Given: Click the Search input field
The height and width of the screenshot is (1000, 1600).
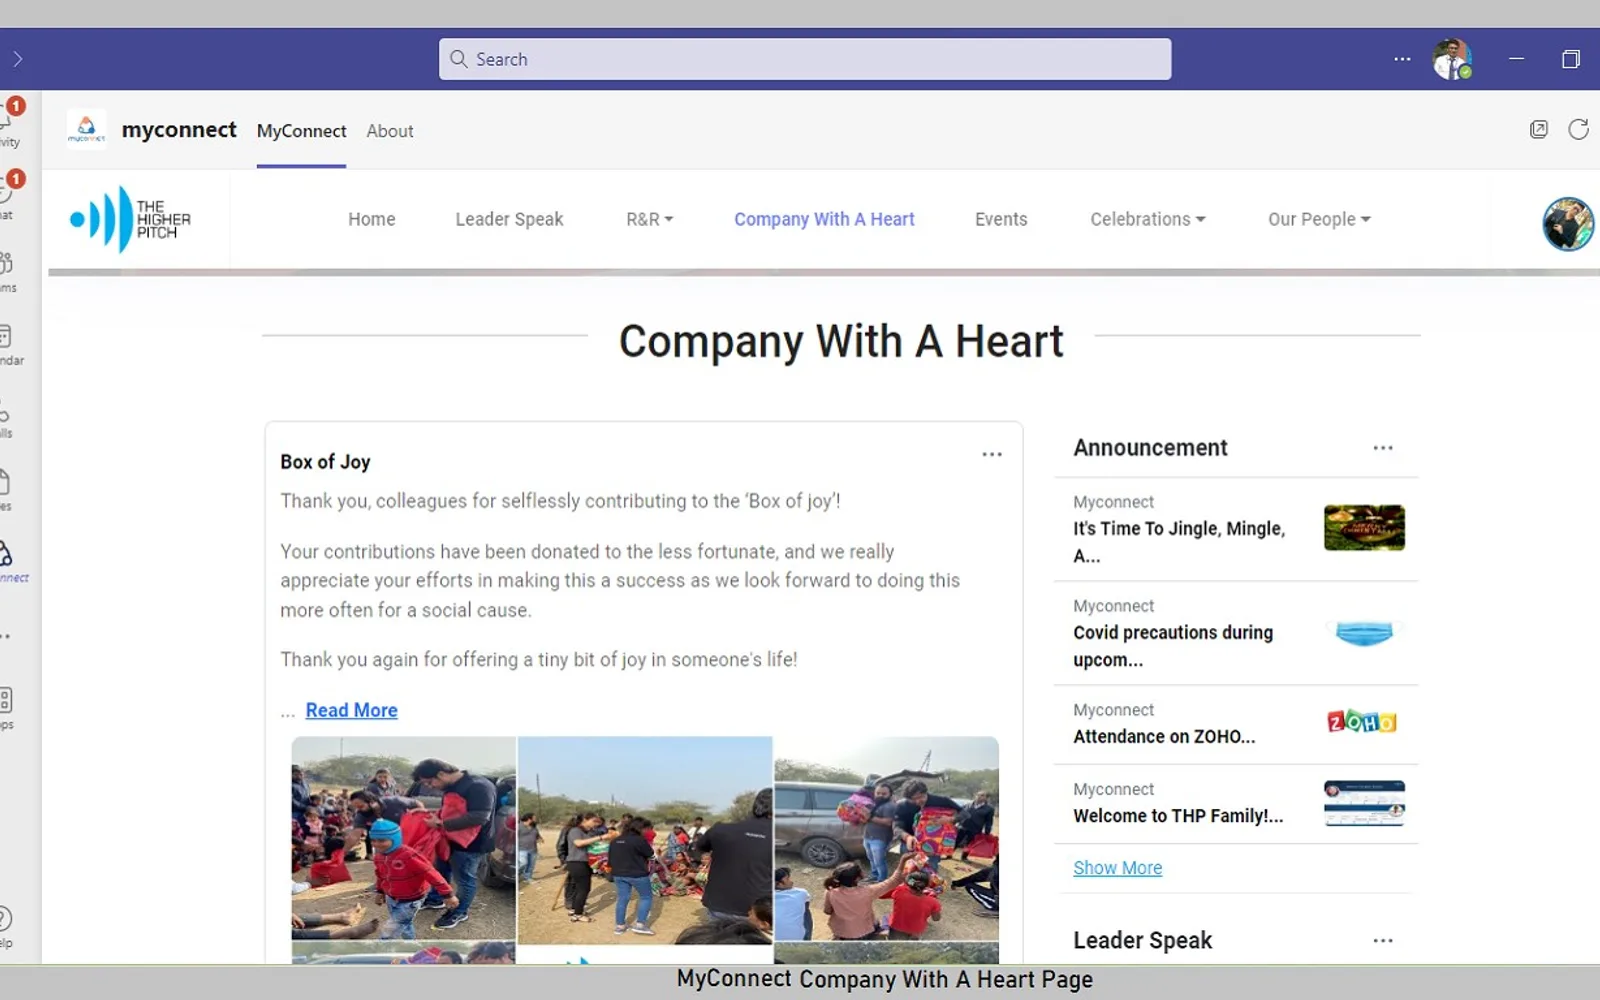Looking at the screenshot, I should click(x=805, y=59).
